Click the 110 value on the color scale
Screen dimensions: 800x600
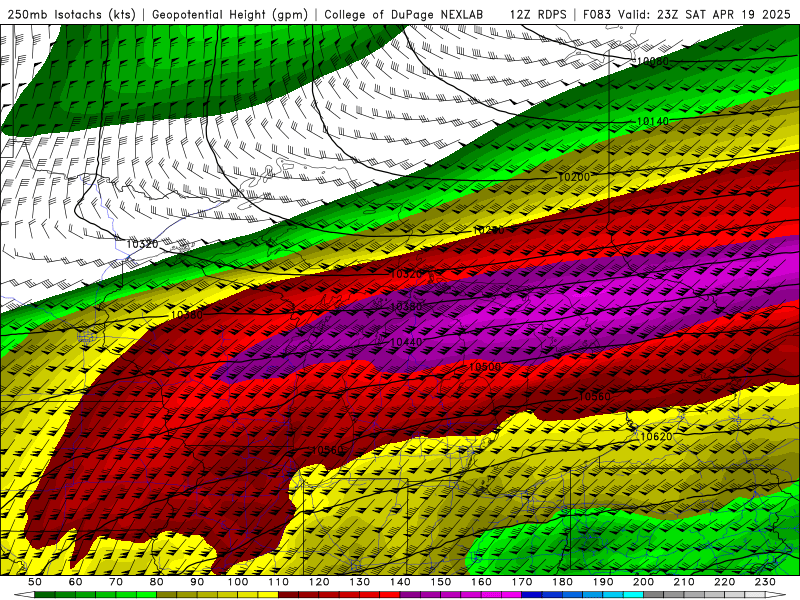coord(279,582)
